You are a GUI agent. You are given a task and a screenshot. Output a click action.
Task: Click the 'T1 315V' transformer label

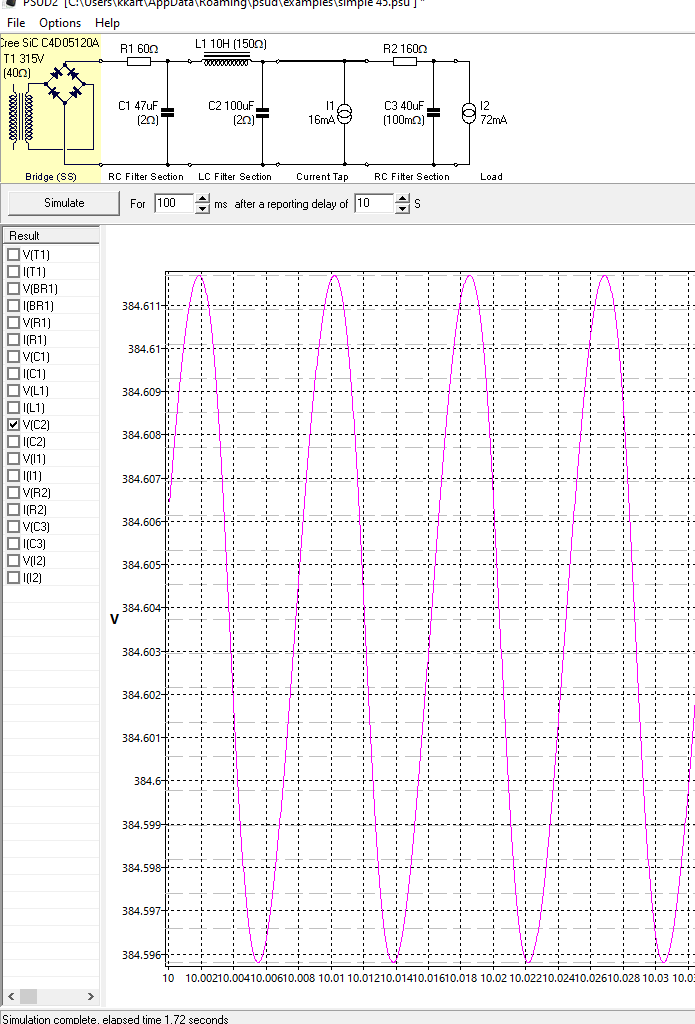click(24, 59)
